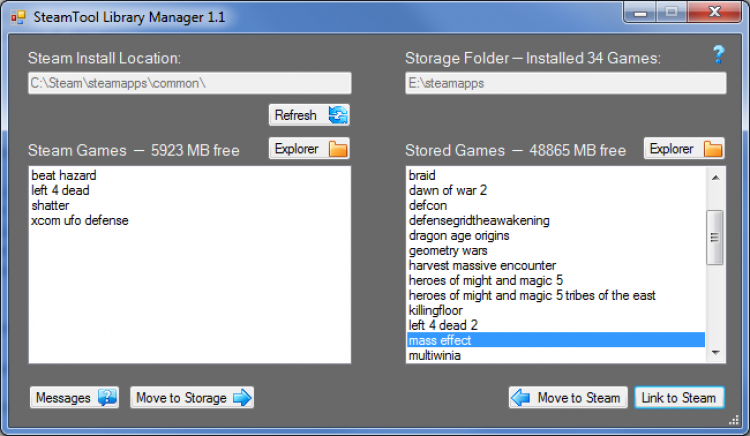Click the blue question mark help icon
Viewport: 750px width, 436px height.
[718, 54]
